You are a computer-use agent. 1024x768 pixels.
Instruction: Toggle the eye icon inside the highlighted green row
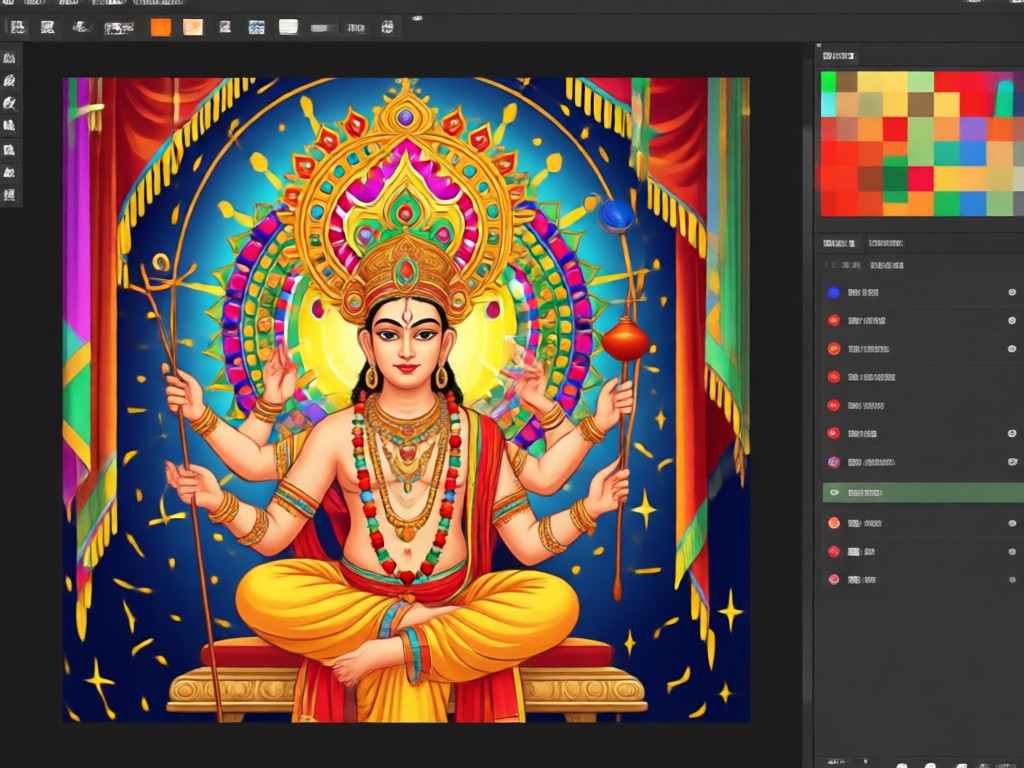pyautogui.click(x=834, y=492)
